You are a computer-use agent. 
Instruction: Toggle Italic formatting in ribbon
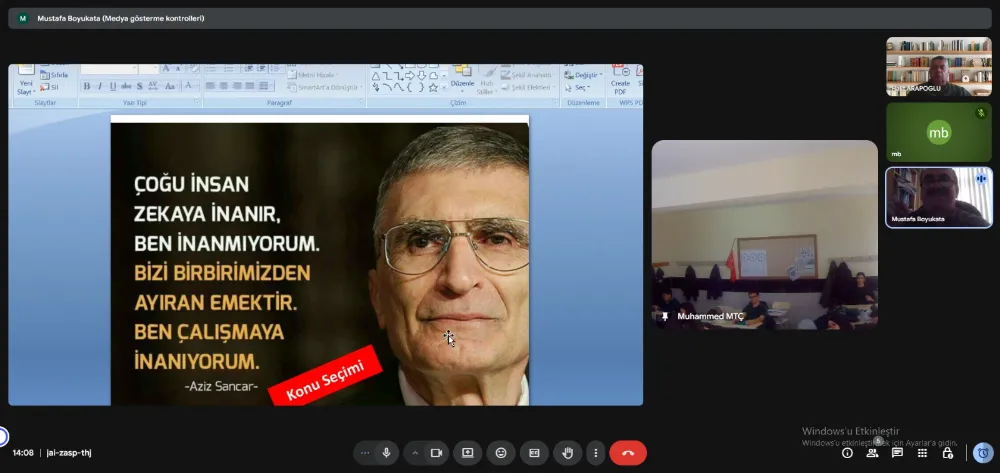100,86
